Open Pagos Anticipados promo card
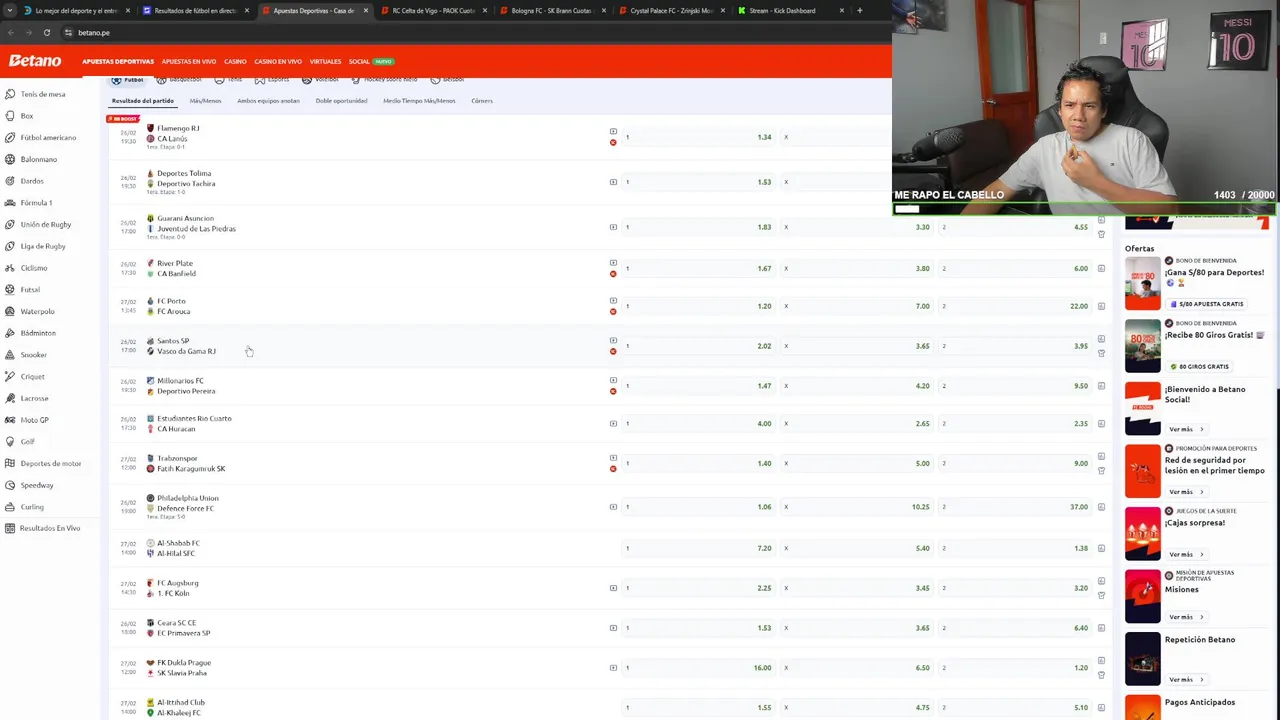Screen dimensions: 1280x720 (1196, 706)
